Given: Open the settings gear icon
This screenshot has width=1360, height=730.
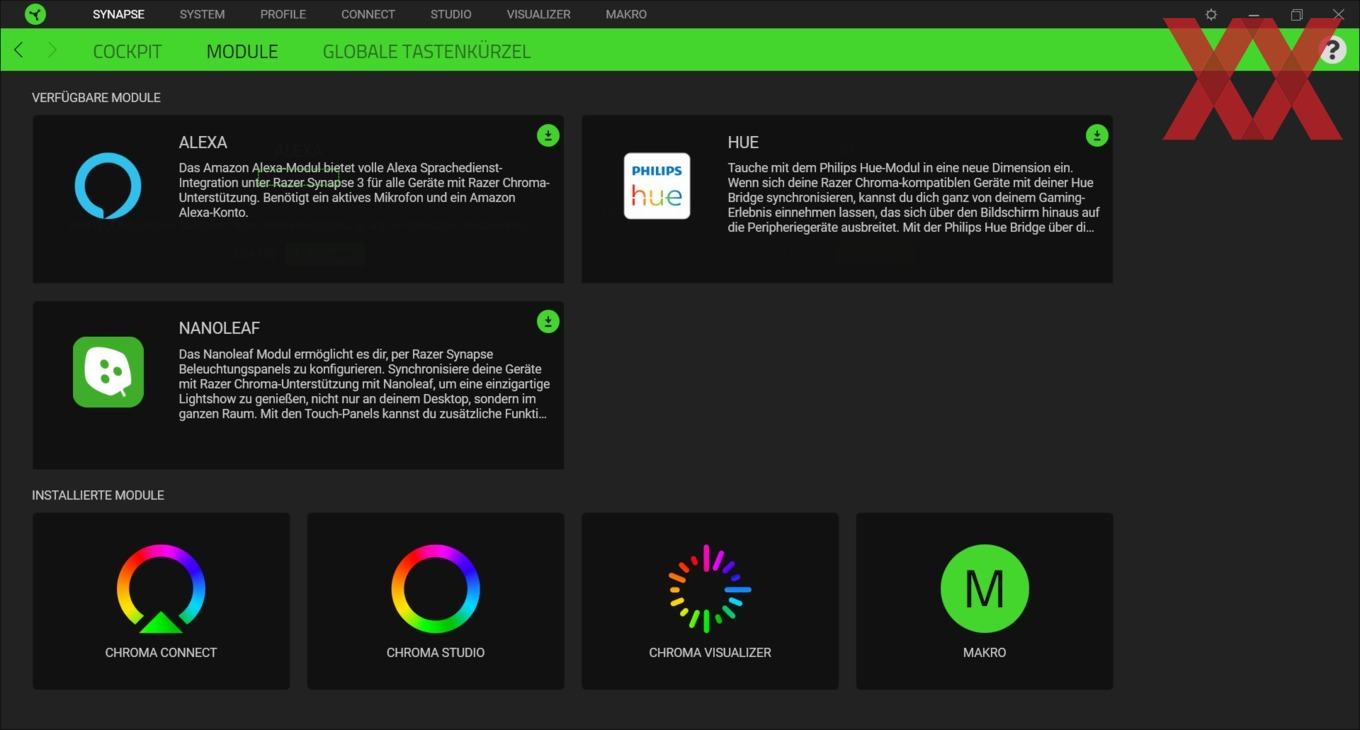Looking at the screenshot, I should pos(1211,15).
